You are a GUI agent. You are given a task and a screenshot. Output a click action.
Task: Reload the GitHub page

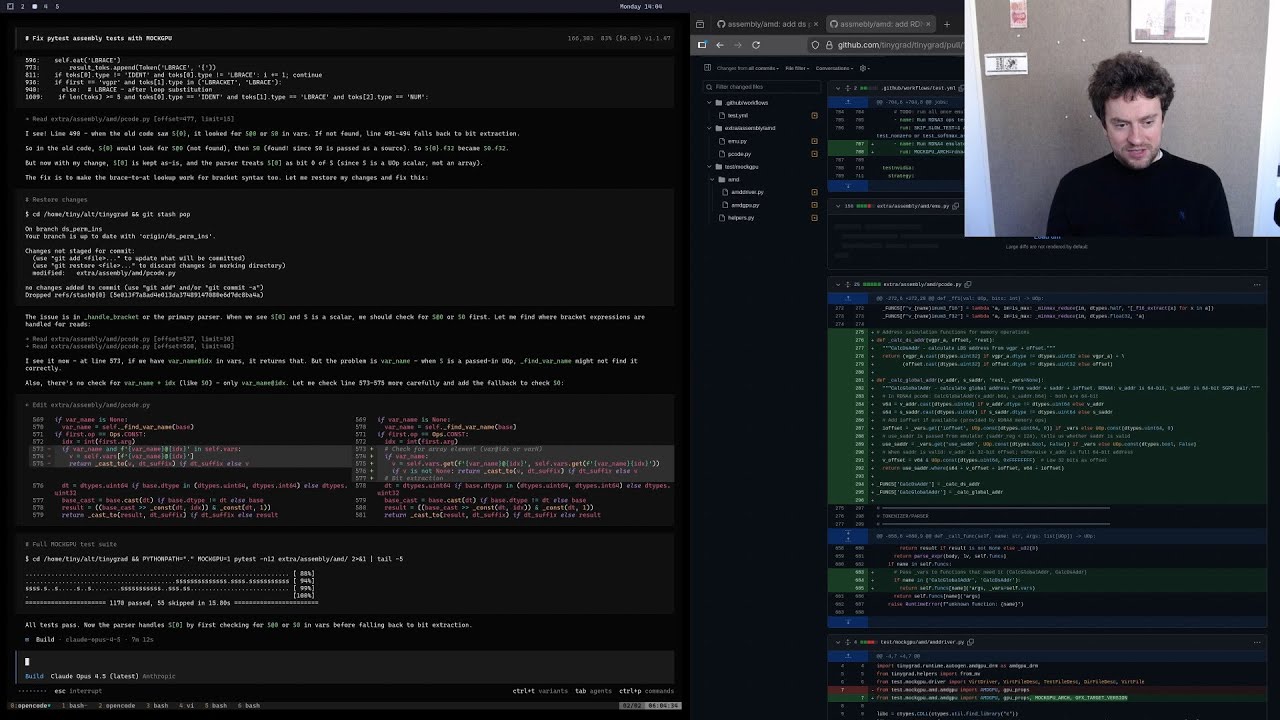[755, 45]
